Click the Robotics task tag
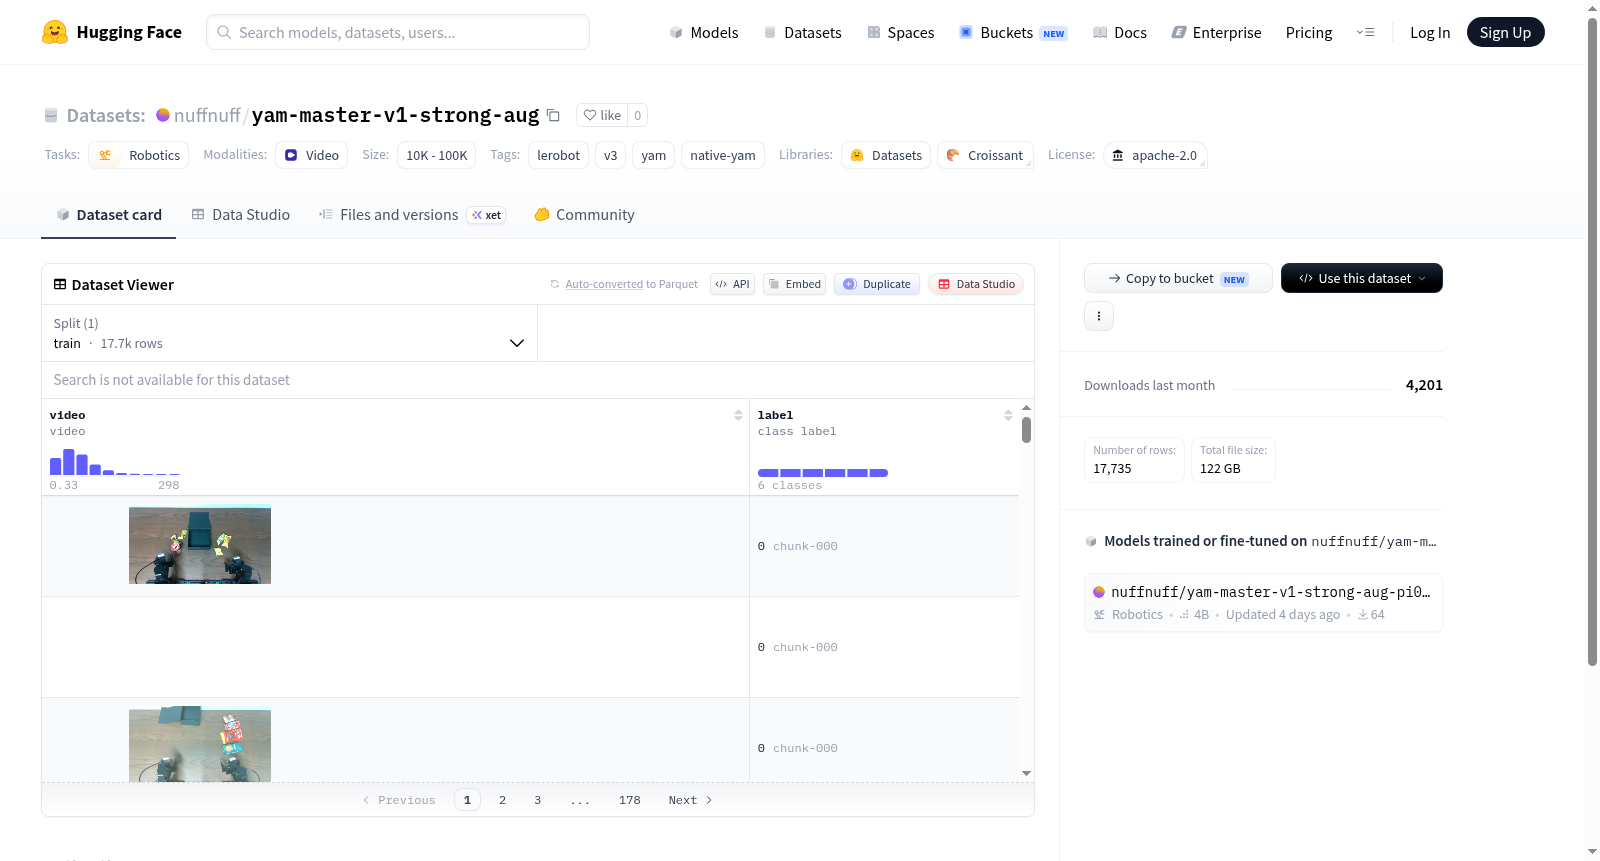Screen dimensions: 1600x861 pos(139,155)
